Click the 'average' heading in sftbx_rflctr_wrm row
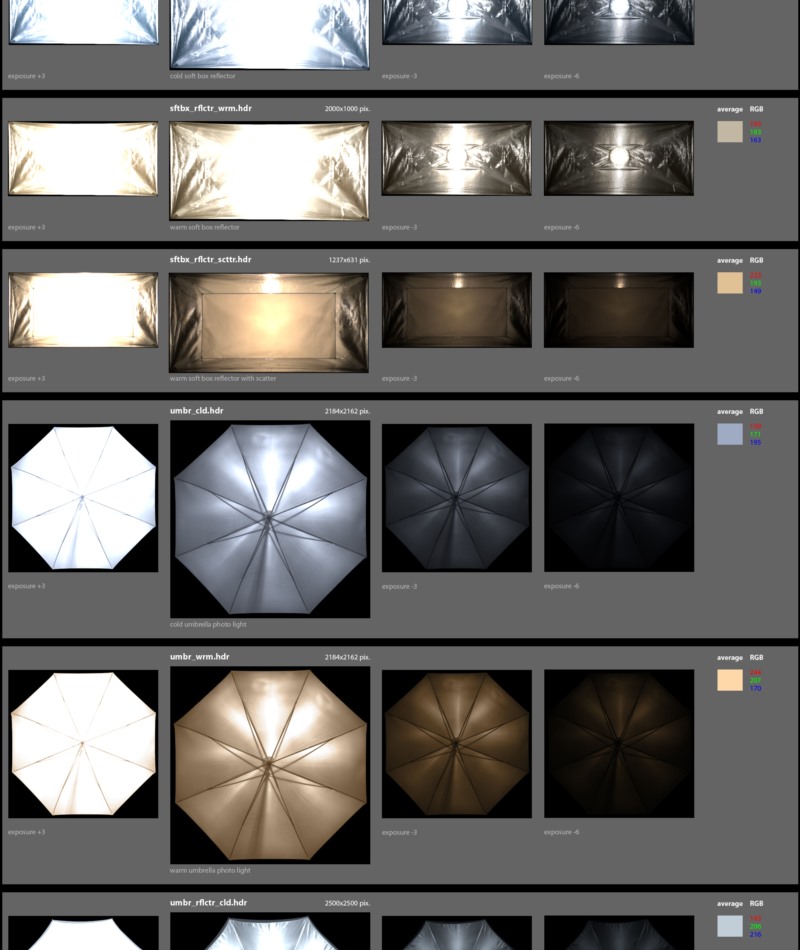Image resolution: width=800 pixels, height=950 pixels. click(x=730, y=110)
